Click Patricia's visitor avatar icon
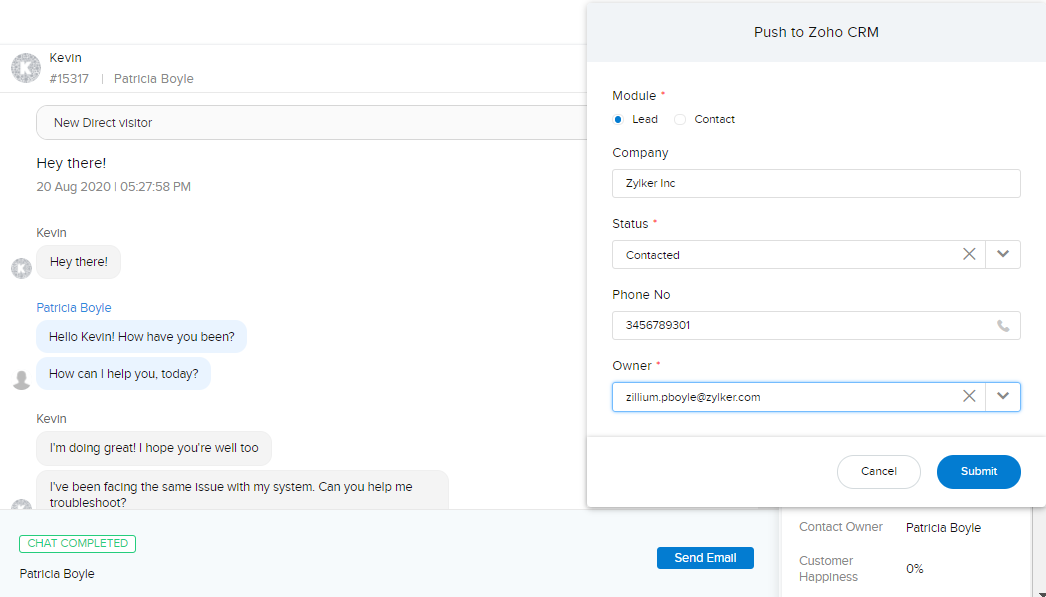The height and width of the screenshot is (597, 1046). click(x=21, y=379)
